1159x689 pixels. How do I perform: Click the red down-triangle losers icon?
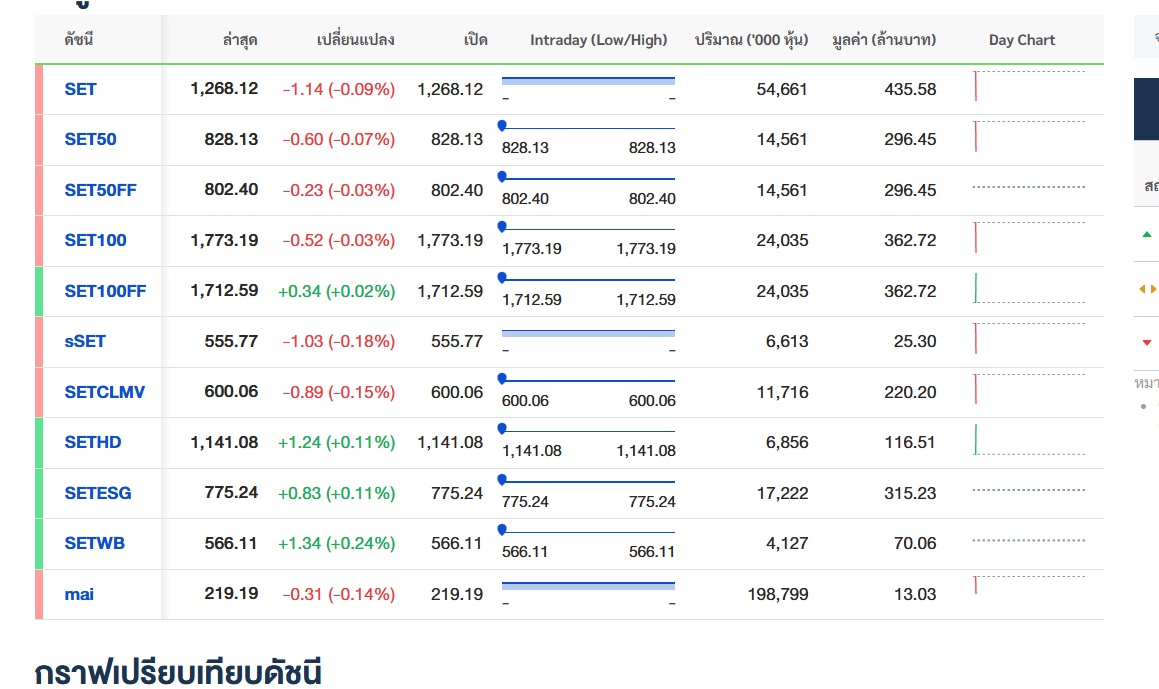(1146, 343)
